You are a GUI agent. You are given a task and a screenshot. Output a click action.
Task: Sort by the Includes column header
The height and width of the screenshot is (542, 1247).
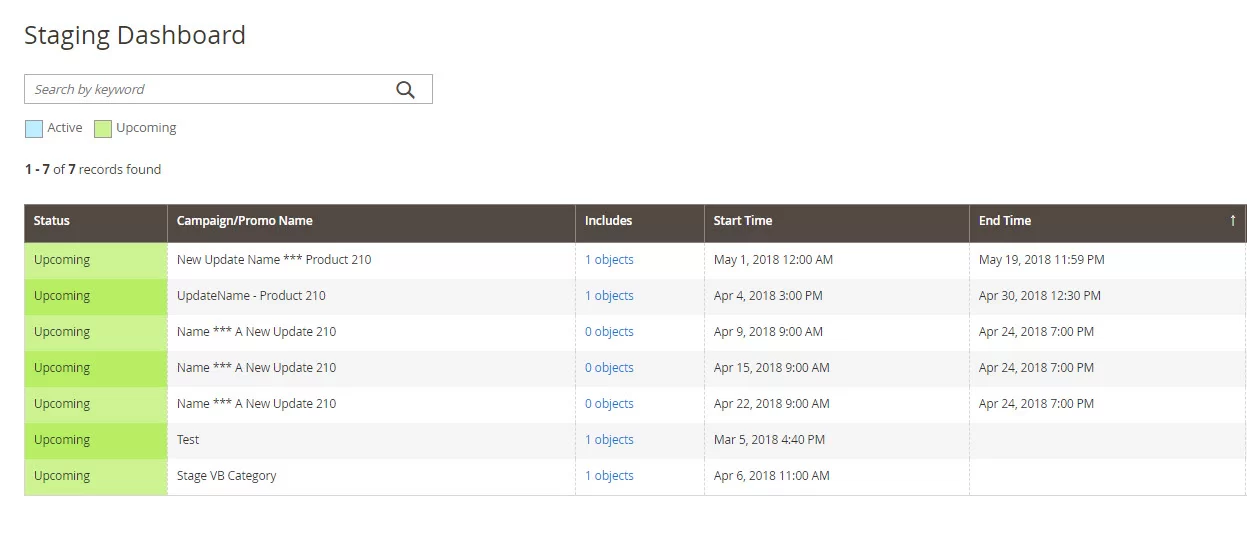click(640, 223)
